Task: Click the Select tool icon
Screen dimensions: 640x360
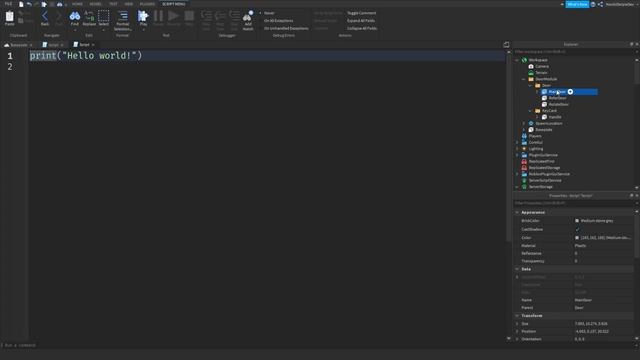Action: pyautogui.click(x=104, y=16)
